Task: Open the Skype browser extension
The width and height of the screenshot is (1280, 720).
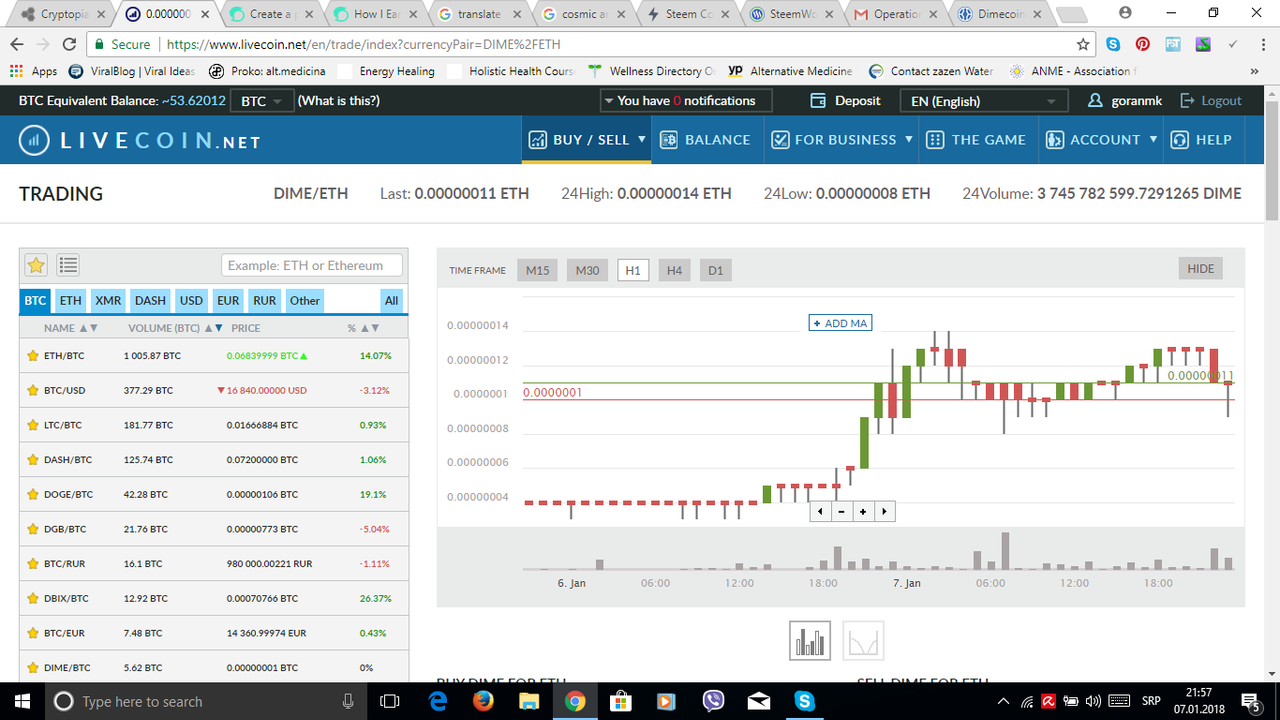Action: [1113, 45]
